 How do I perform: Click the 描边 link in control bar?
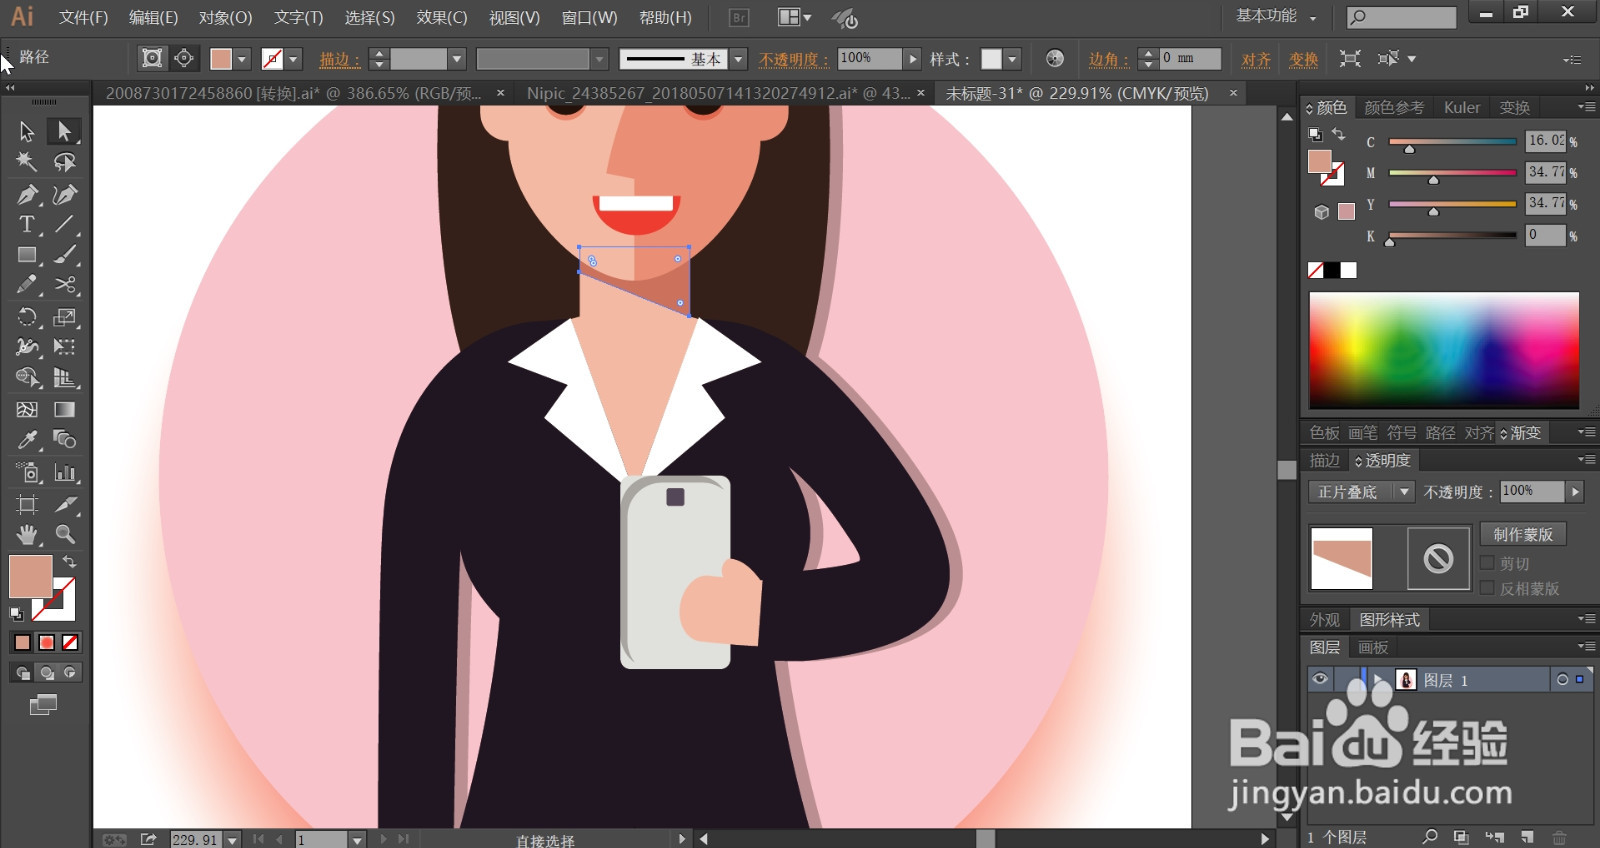coord(339,59)
